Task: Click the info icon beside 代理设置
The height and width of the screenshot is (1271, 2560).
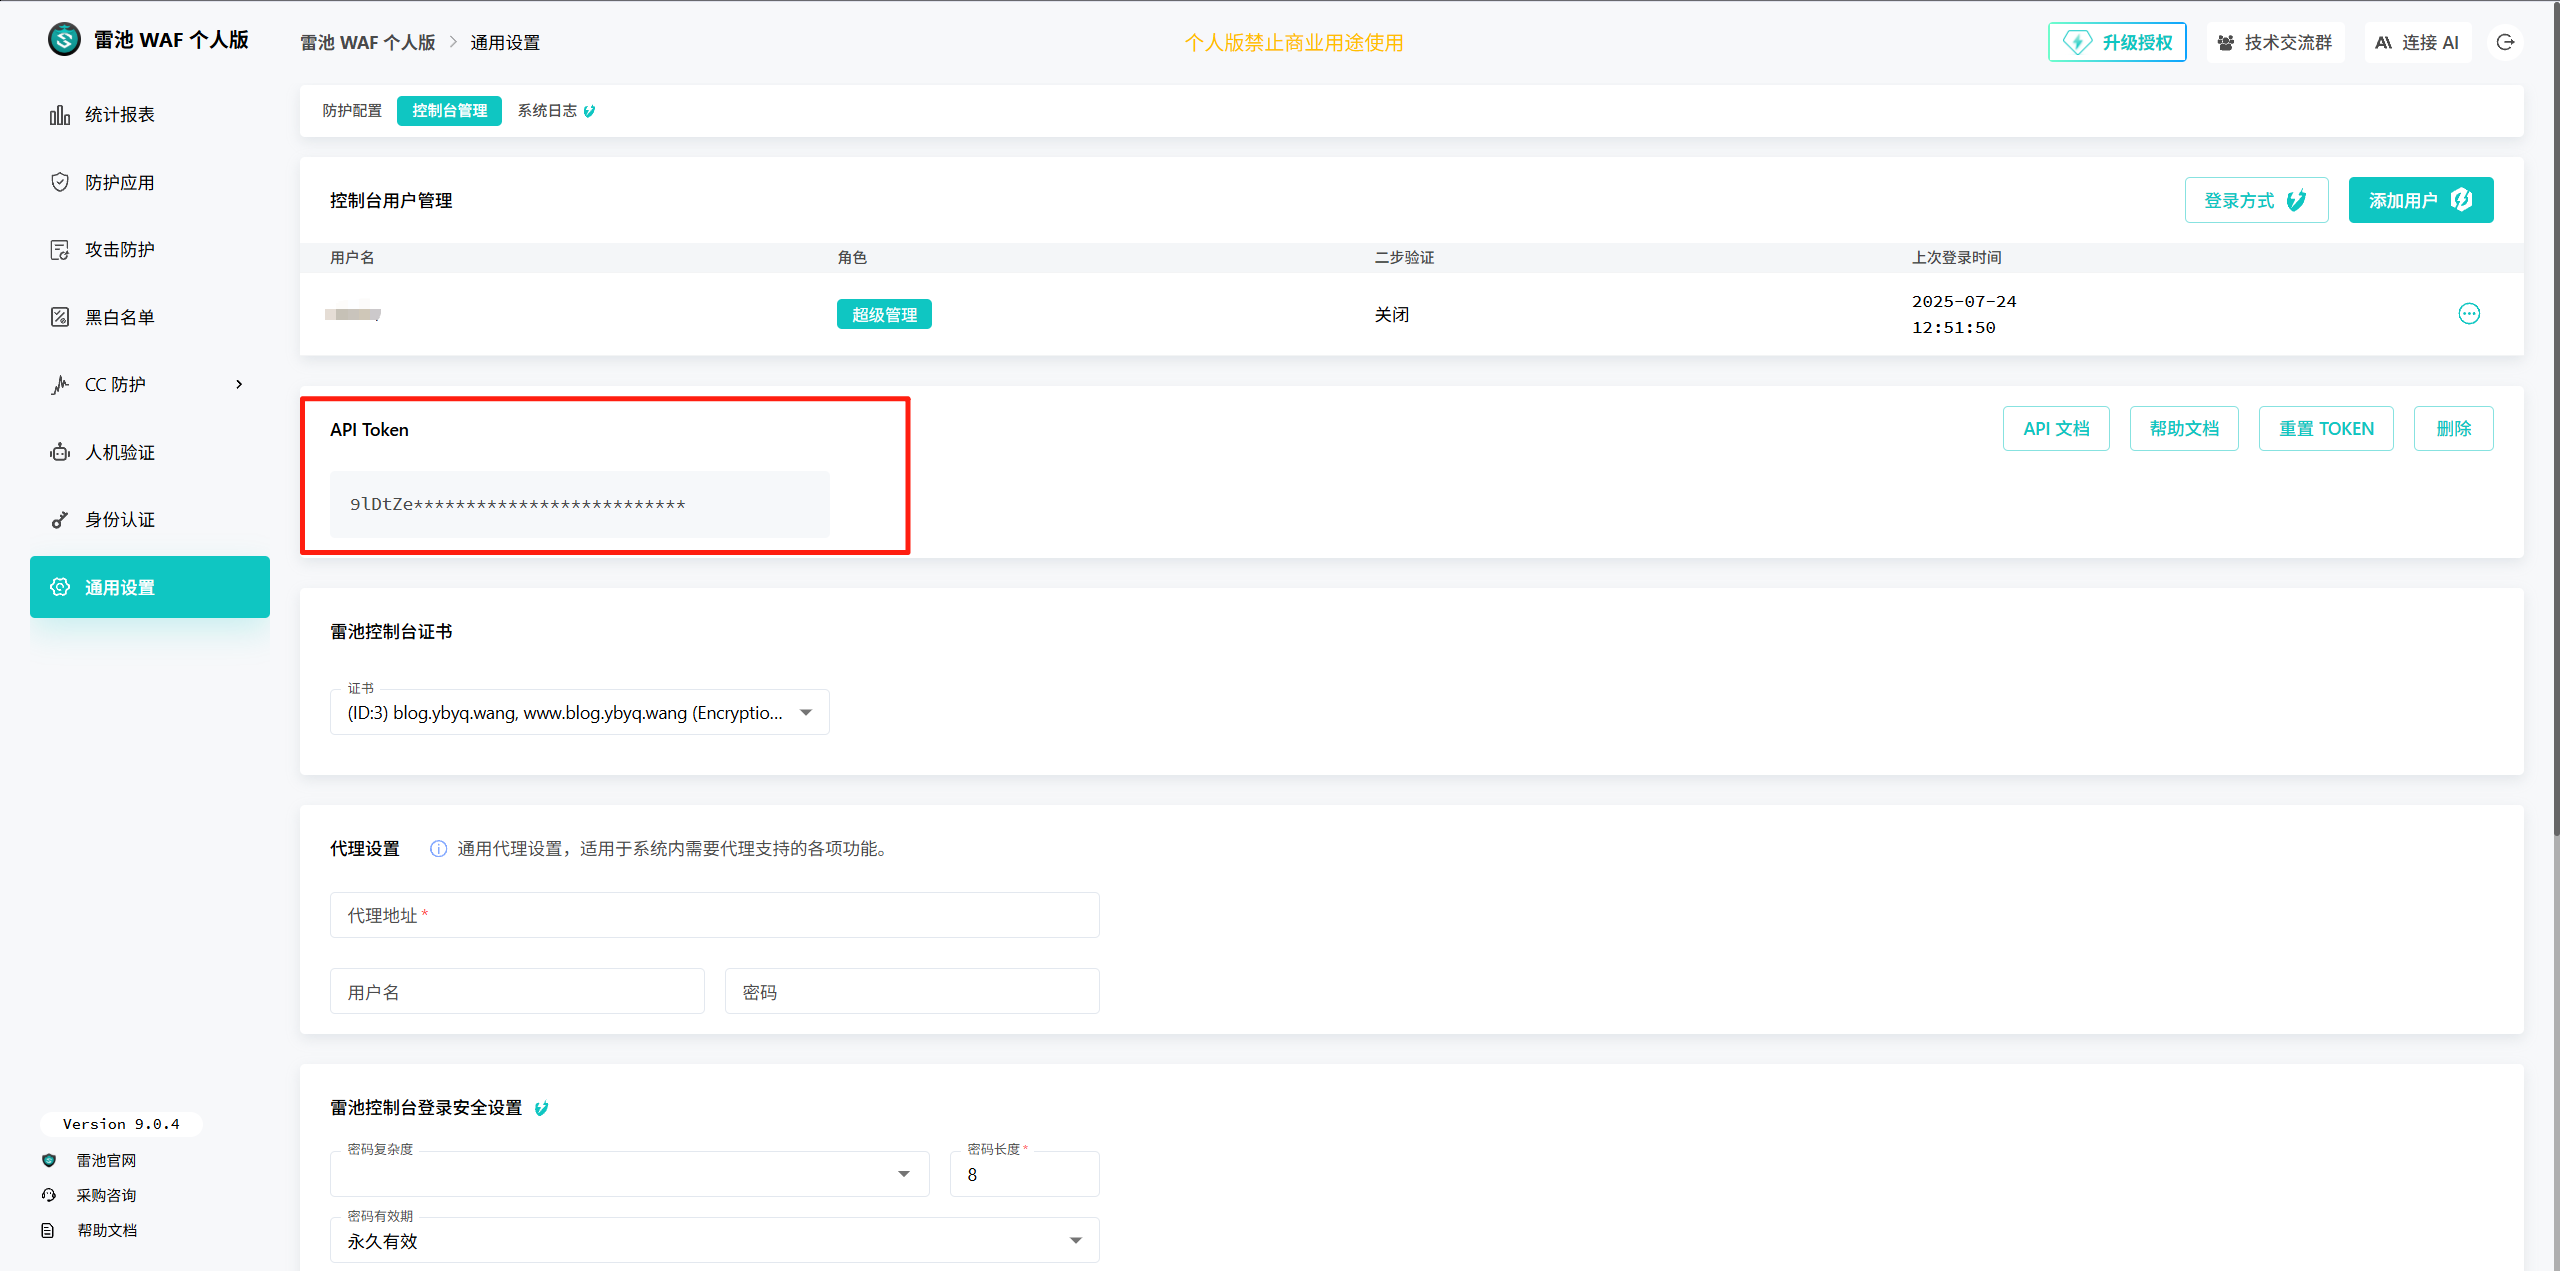Action: point(438,849)
